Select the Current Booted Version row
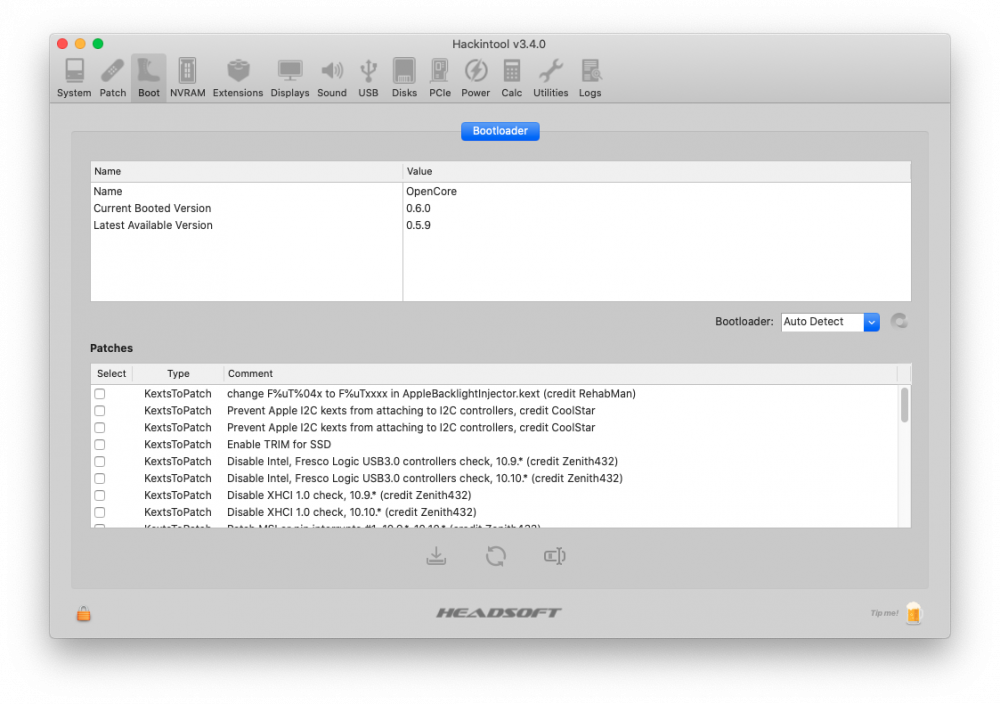This screenshot has width=1000, height=704. pos(501,209)
